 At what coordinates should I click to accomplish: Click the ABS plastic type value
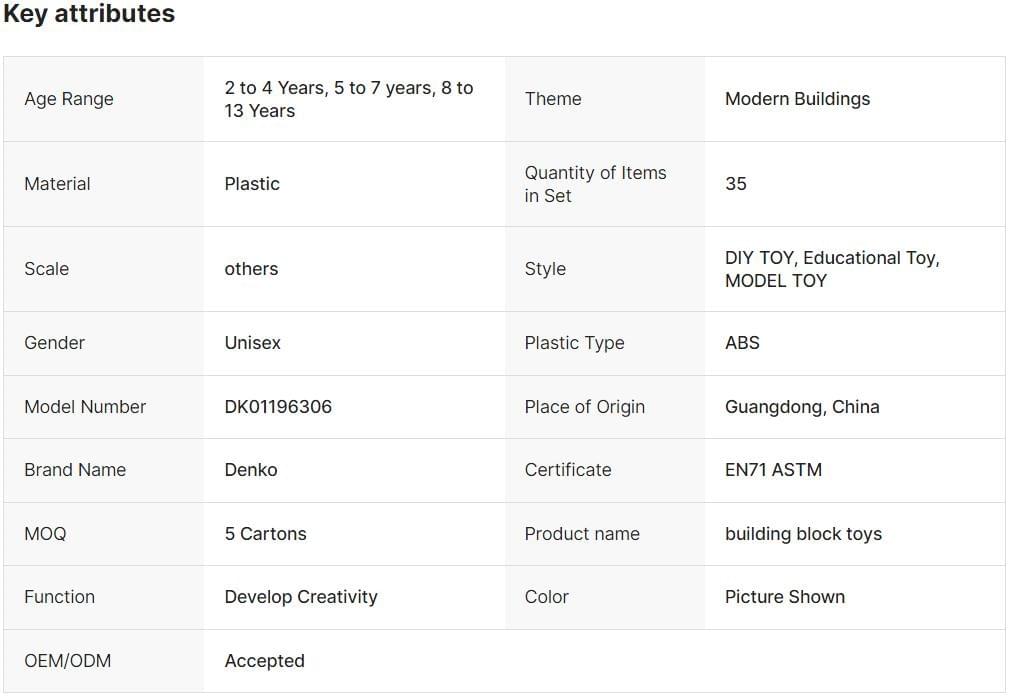point(742,343)
